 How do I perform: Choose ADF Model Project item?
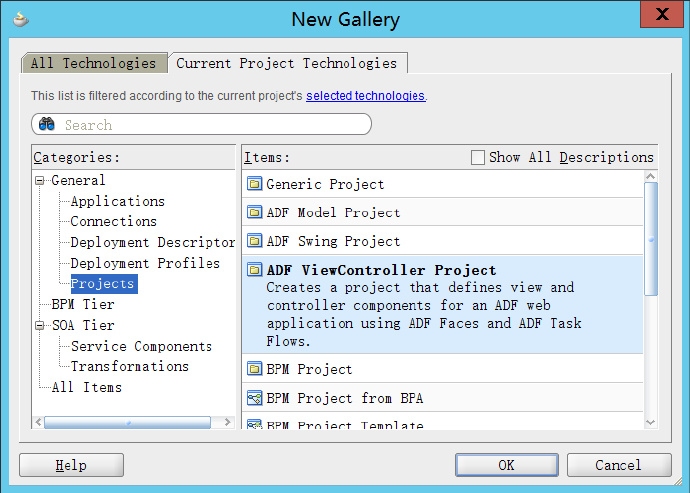442,212
